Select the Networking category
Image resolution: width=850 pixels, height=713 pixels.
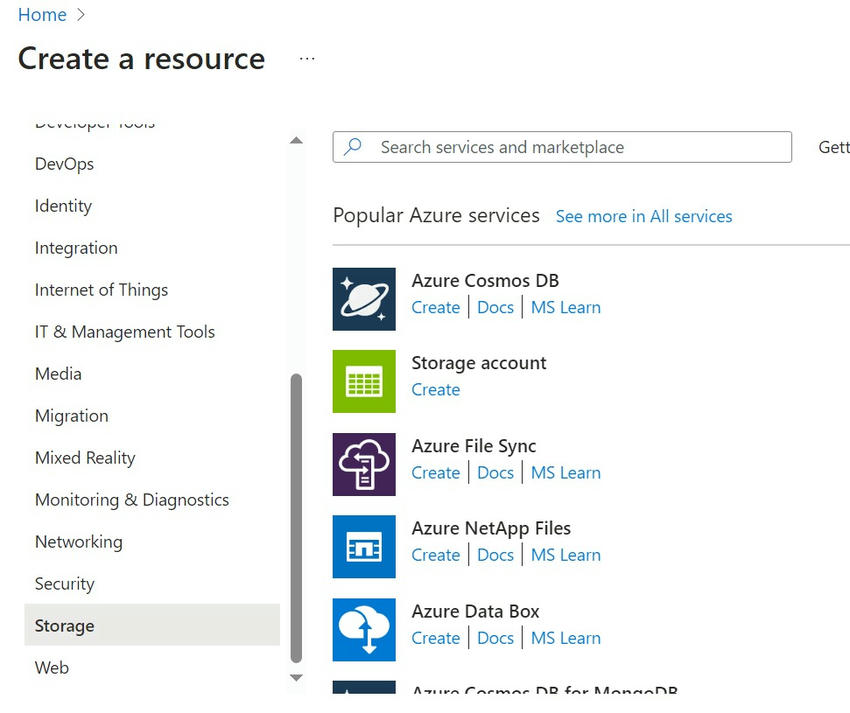[78, 541]
